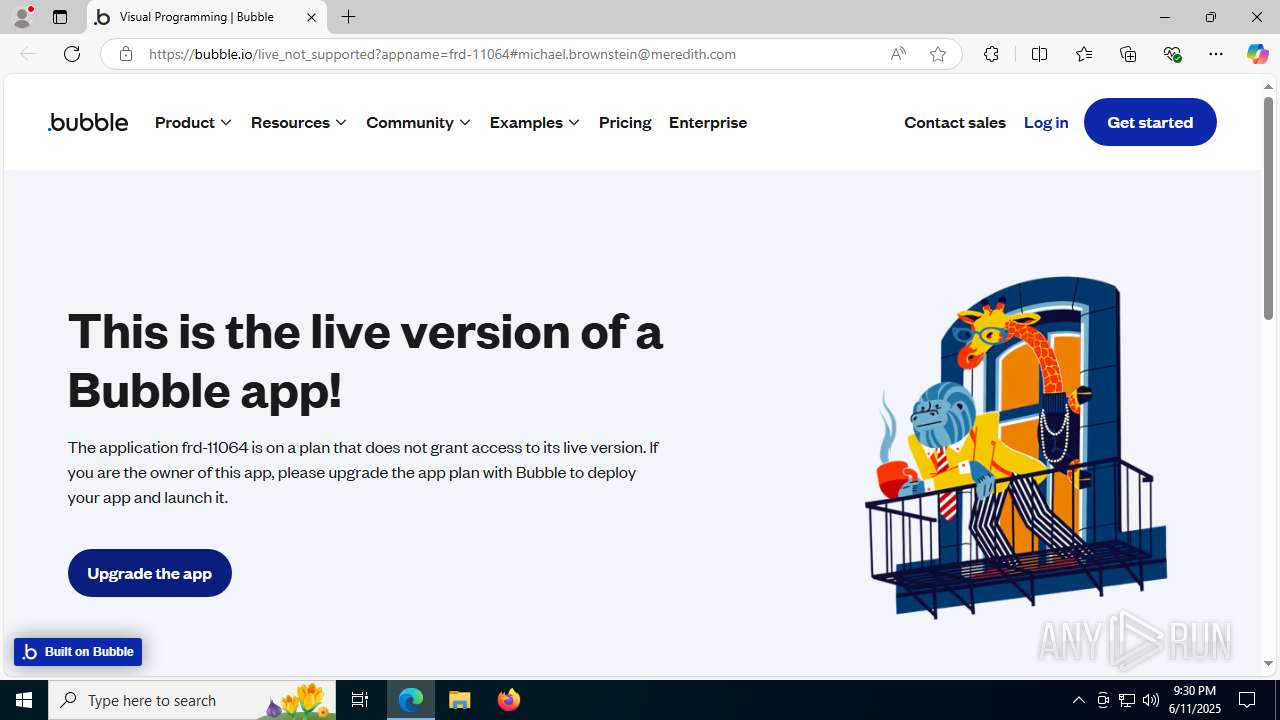Open the Copilot sidebar icon
The width and height of the screenshot is (1280, 720).
click(x=1257, y=54)
